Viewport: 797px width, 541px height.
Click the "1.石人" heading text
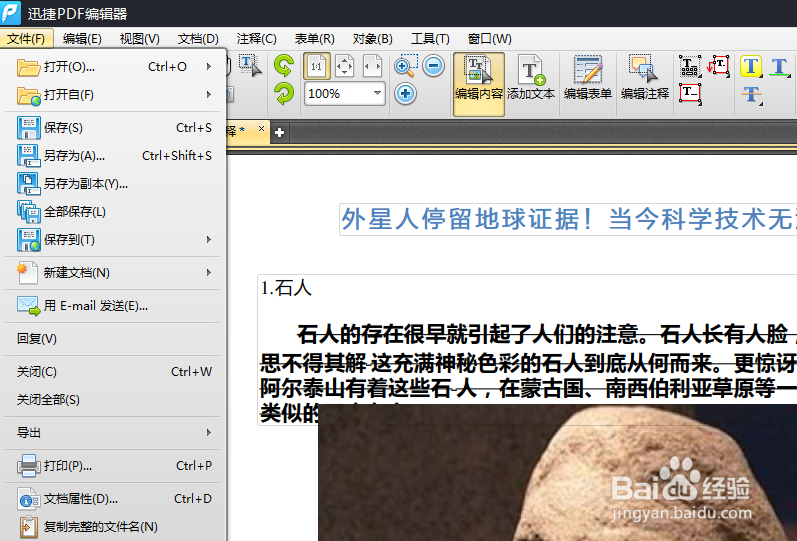(x=286, y=288)
